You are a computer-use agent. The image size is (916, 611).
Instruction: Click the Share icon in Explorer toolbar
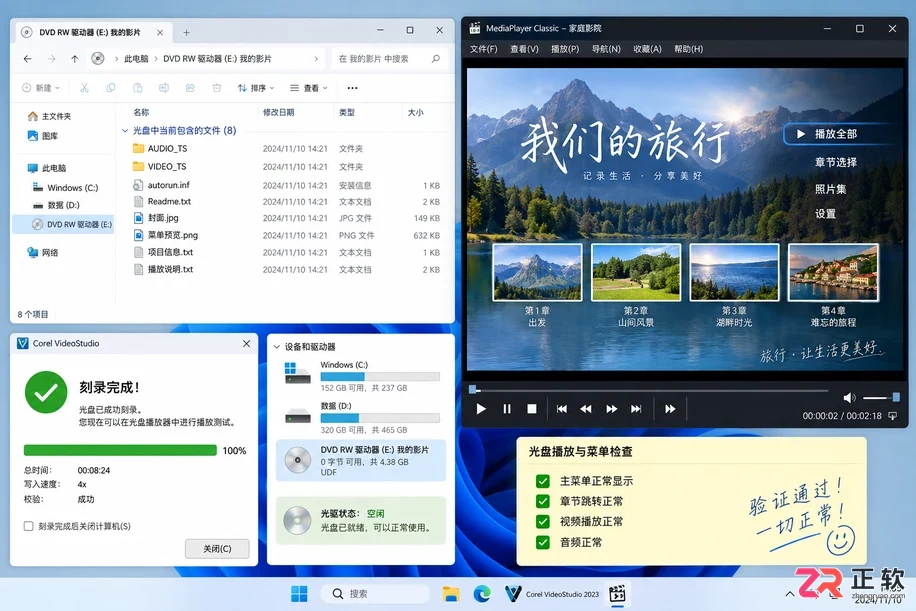click(x=190, y=88)
